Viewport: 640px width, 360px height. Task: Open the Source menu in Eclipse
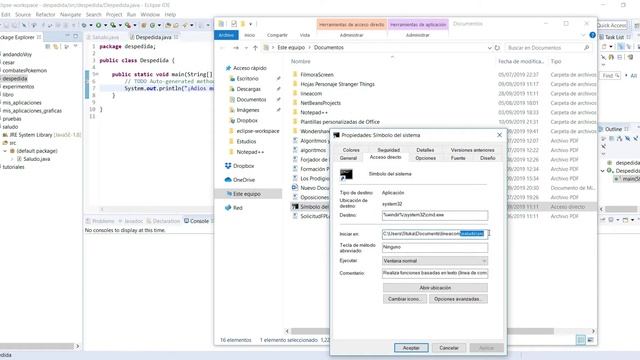[23, 14]
